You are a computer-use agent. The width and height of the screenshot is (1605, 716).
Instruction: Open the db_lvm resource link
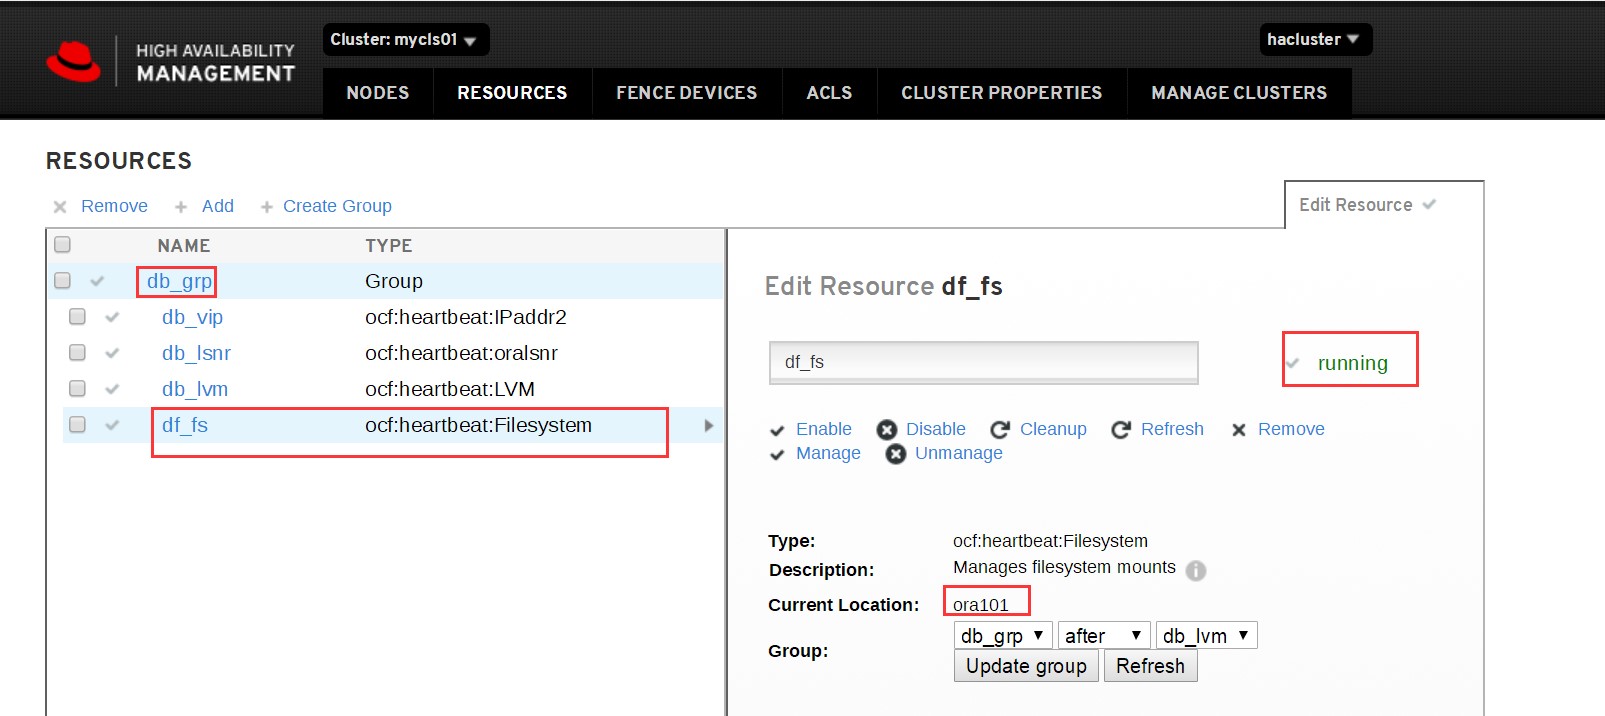coord(195,389)
